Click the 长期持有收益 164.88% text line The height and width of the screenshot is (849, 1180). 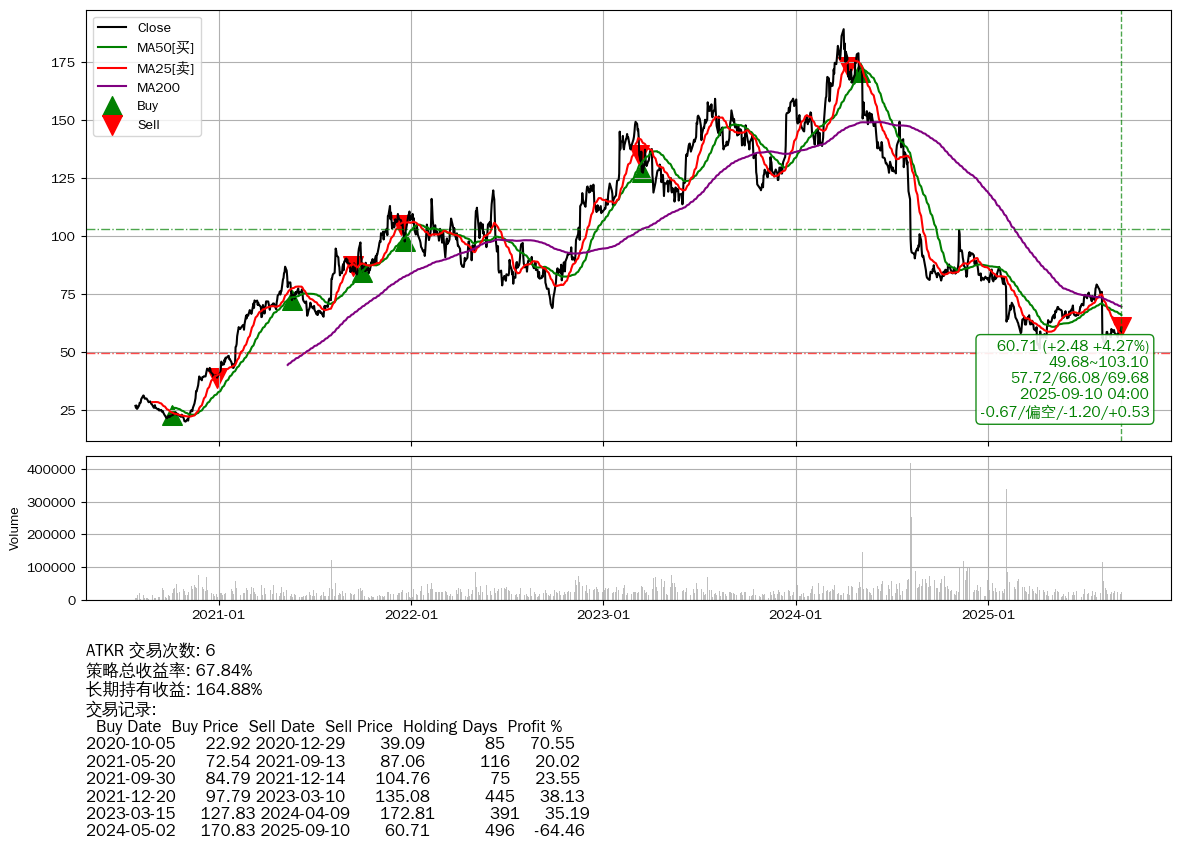pyautogui.click(x=174, y=690)
